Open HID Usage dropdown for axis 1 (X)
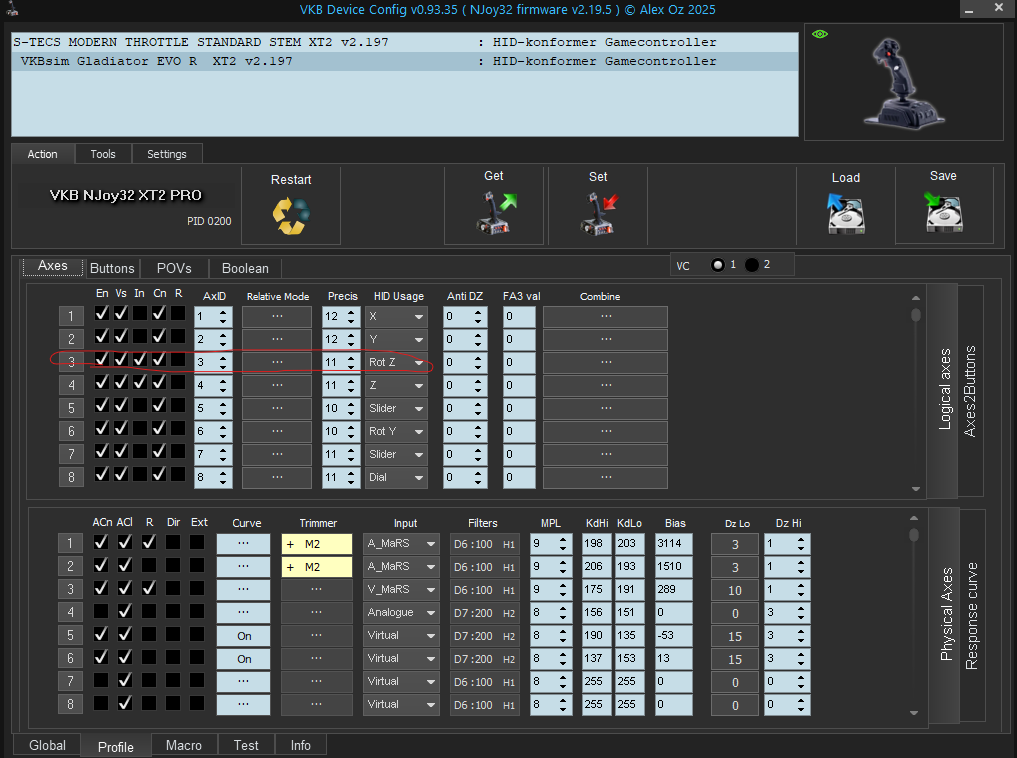The height and width of the screenshot is (758, 1017). (x=396, y=316)
